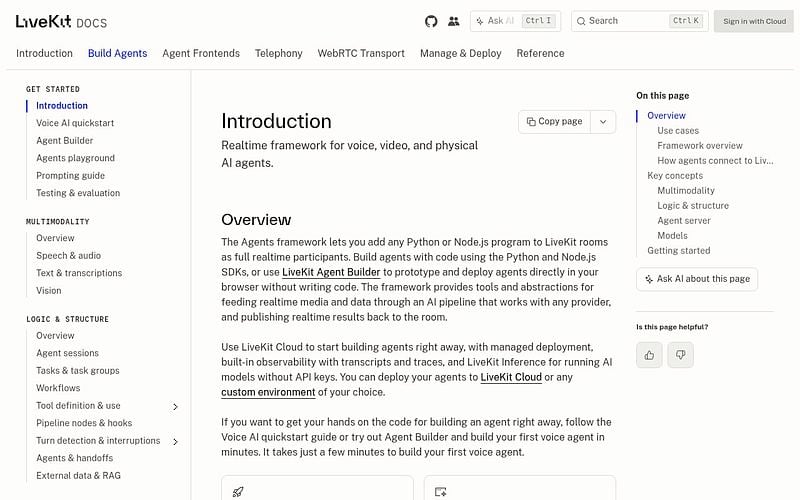
Task: Open Tasks & task groups in sidebar
Action: coord(78,370)
